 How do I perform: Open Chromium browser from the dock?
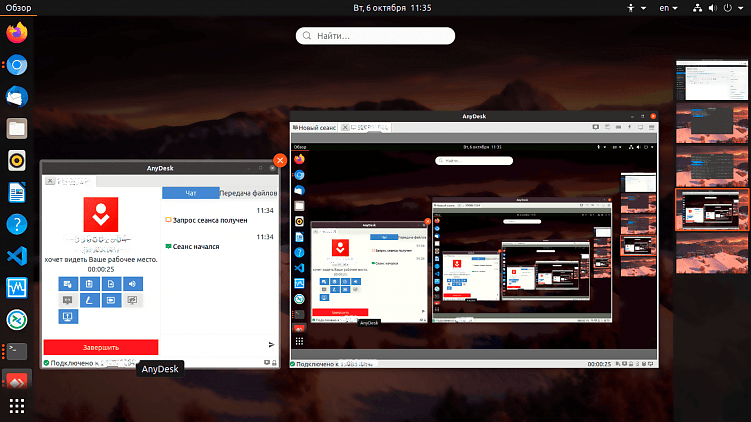point(17,65)
